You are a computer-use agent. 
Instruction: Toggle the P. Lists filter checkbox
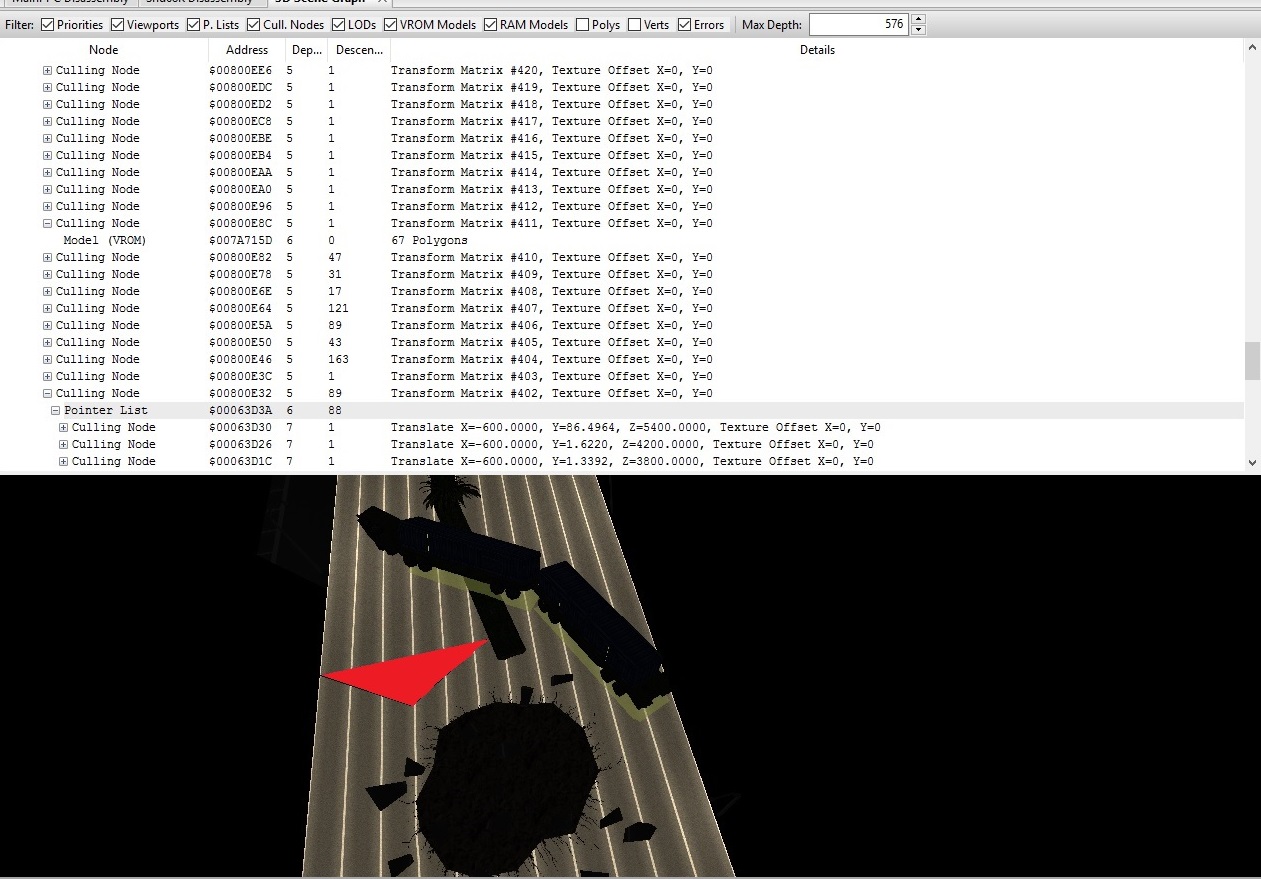pyautogui.click(x=193, y=25)
